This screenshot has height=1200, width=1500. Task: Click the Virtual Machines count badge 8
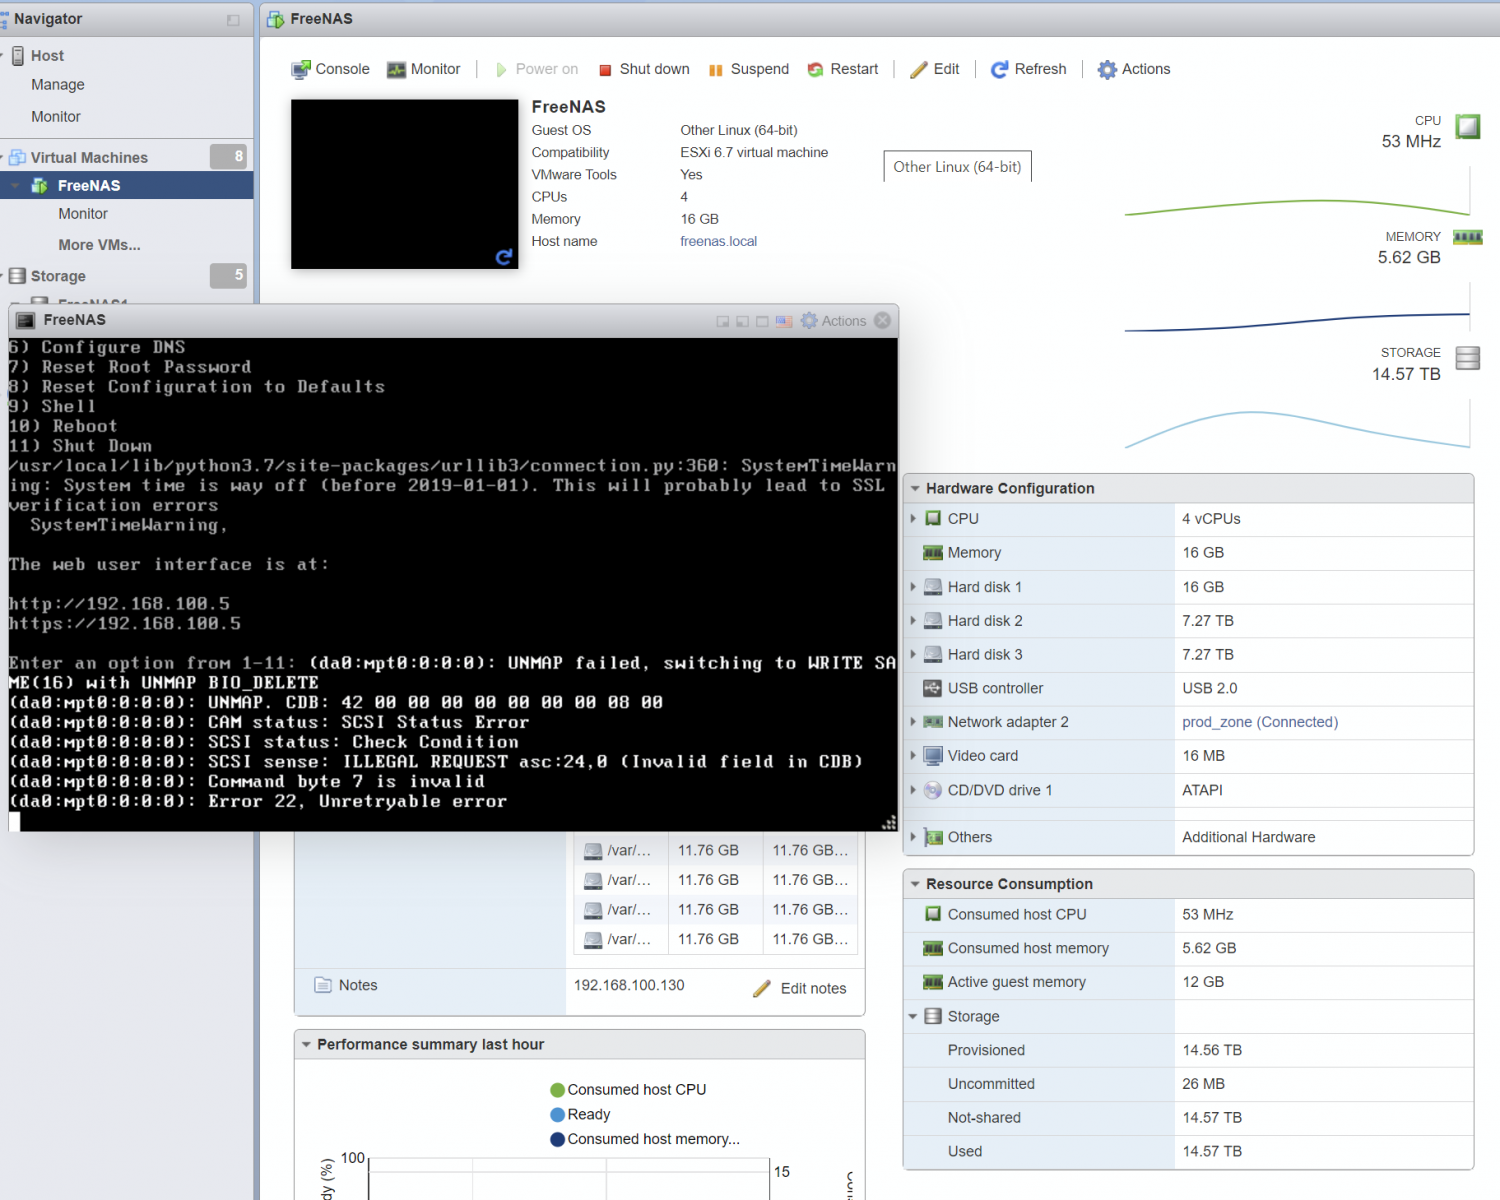tap(228, 156)
